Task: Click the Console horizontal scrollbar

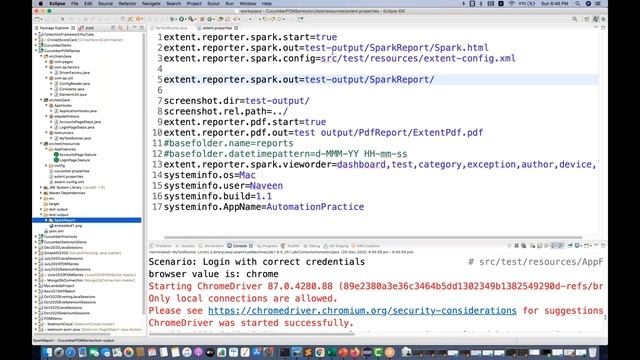Action: click(x=252, y=334)
